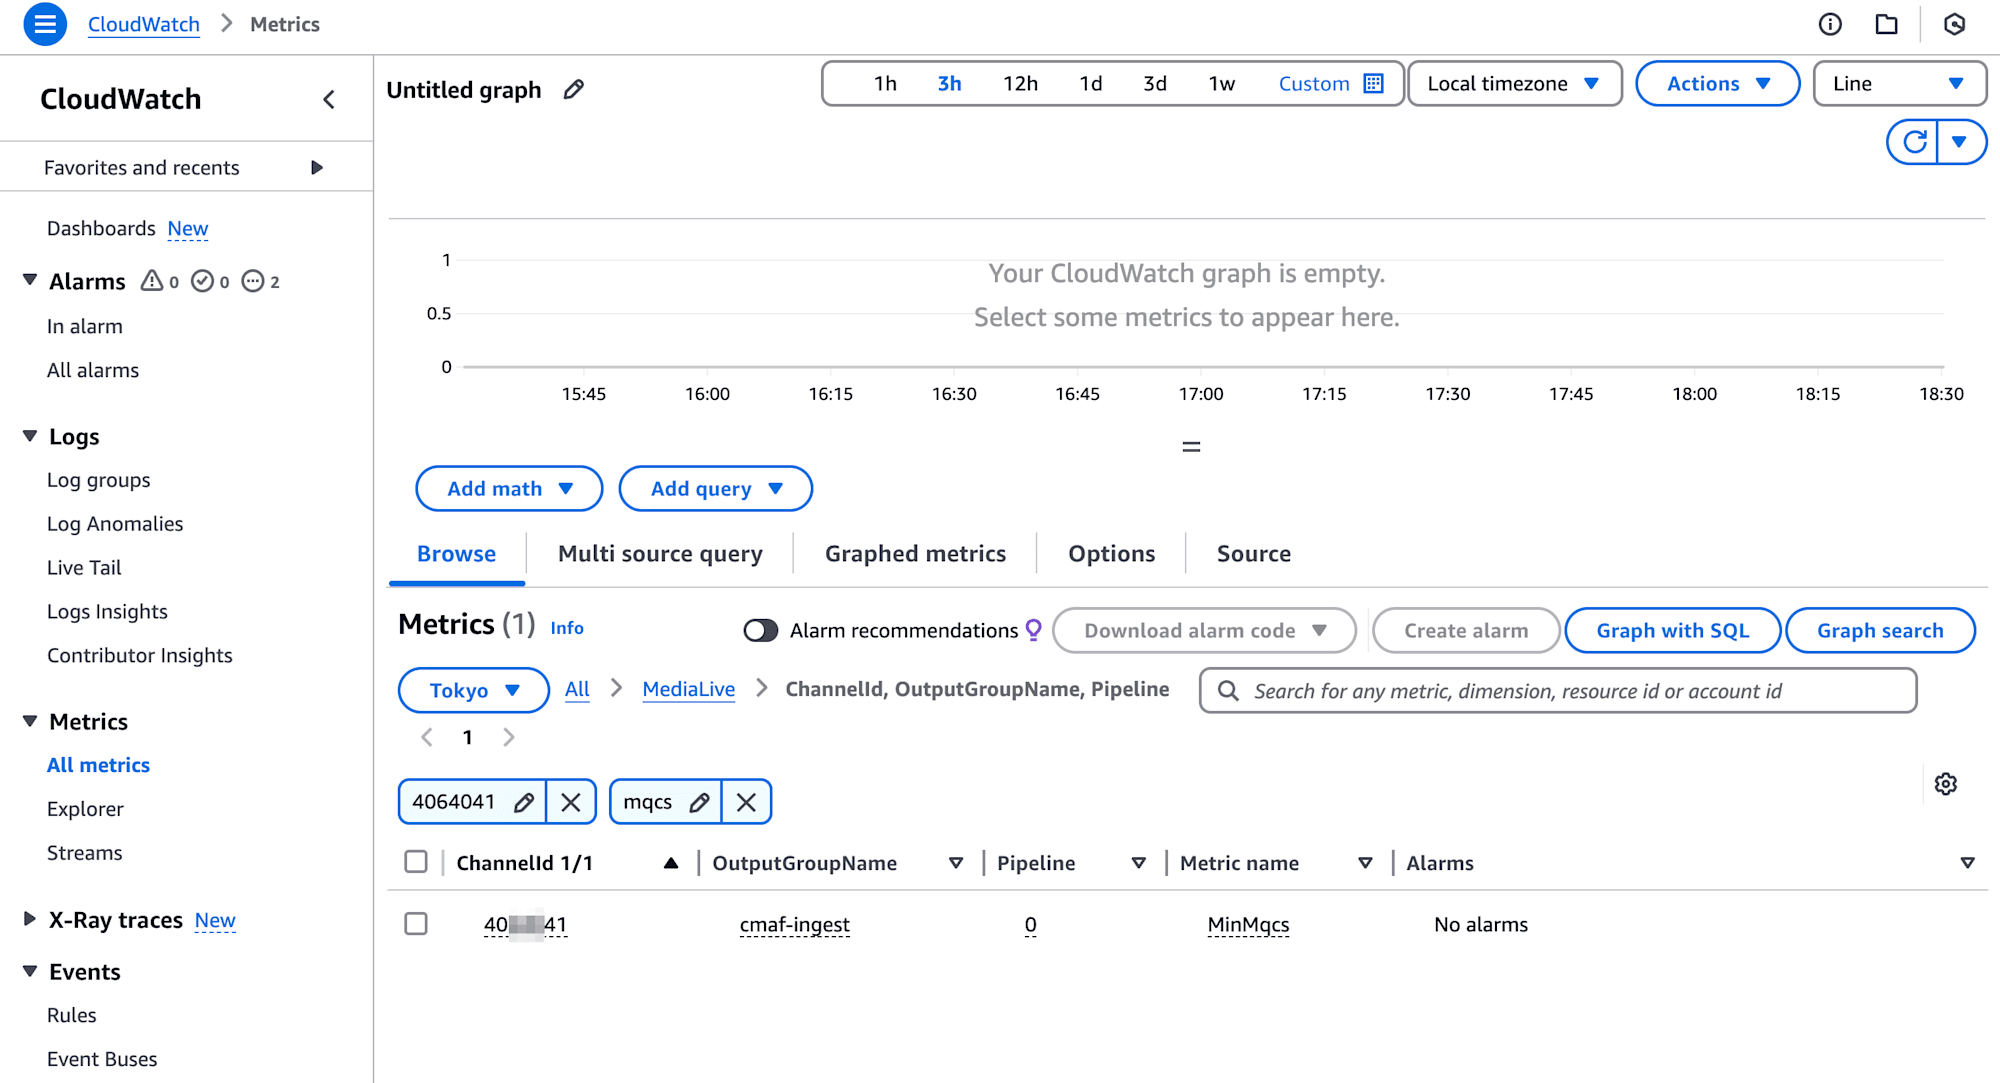The height and width of the screenshot is (1083, 2000).
Task: Open OutputGroupName column filter arrow
Action: (x=956, y=863)
